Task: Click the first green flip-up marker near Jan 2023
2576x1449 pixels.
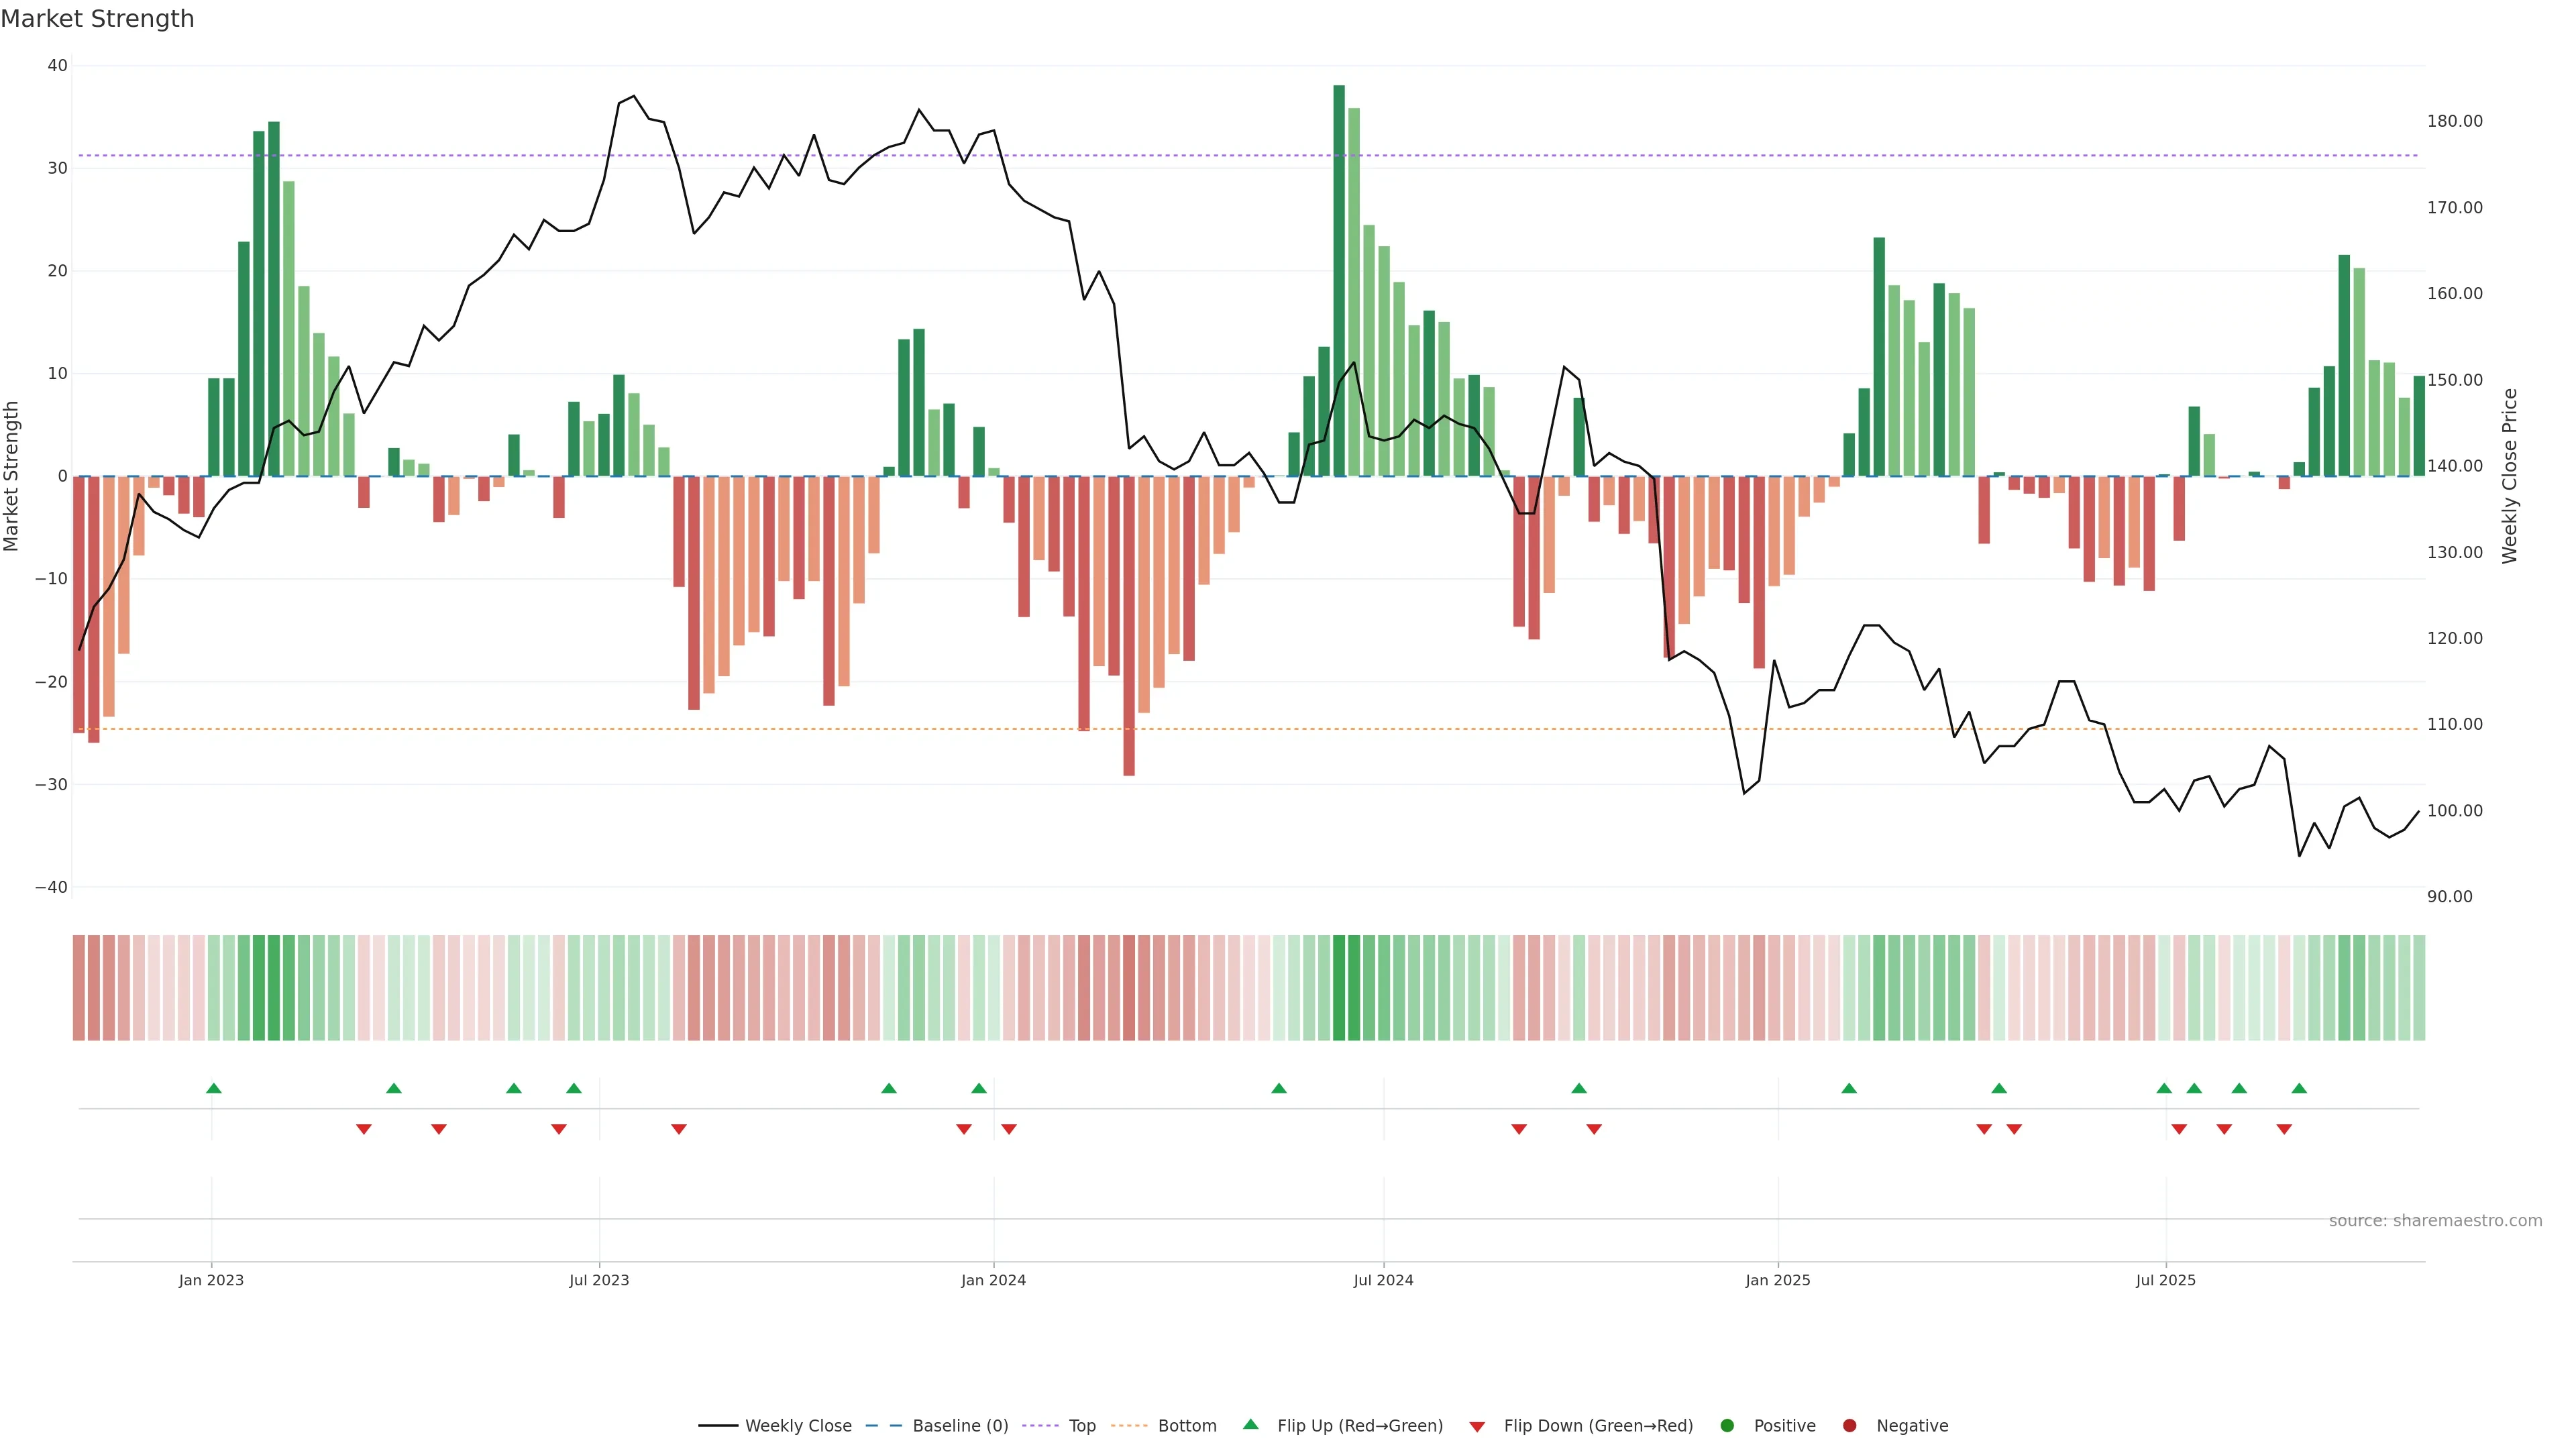Action: click(x=214, y=1088)
